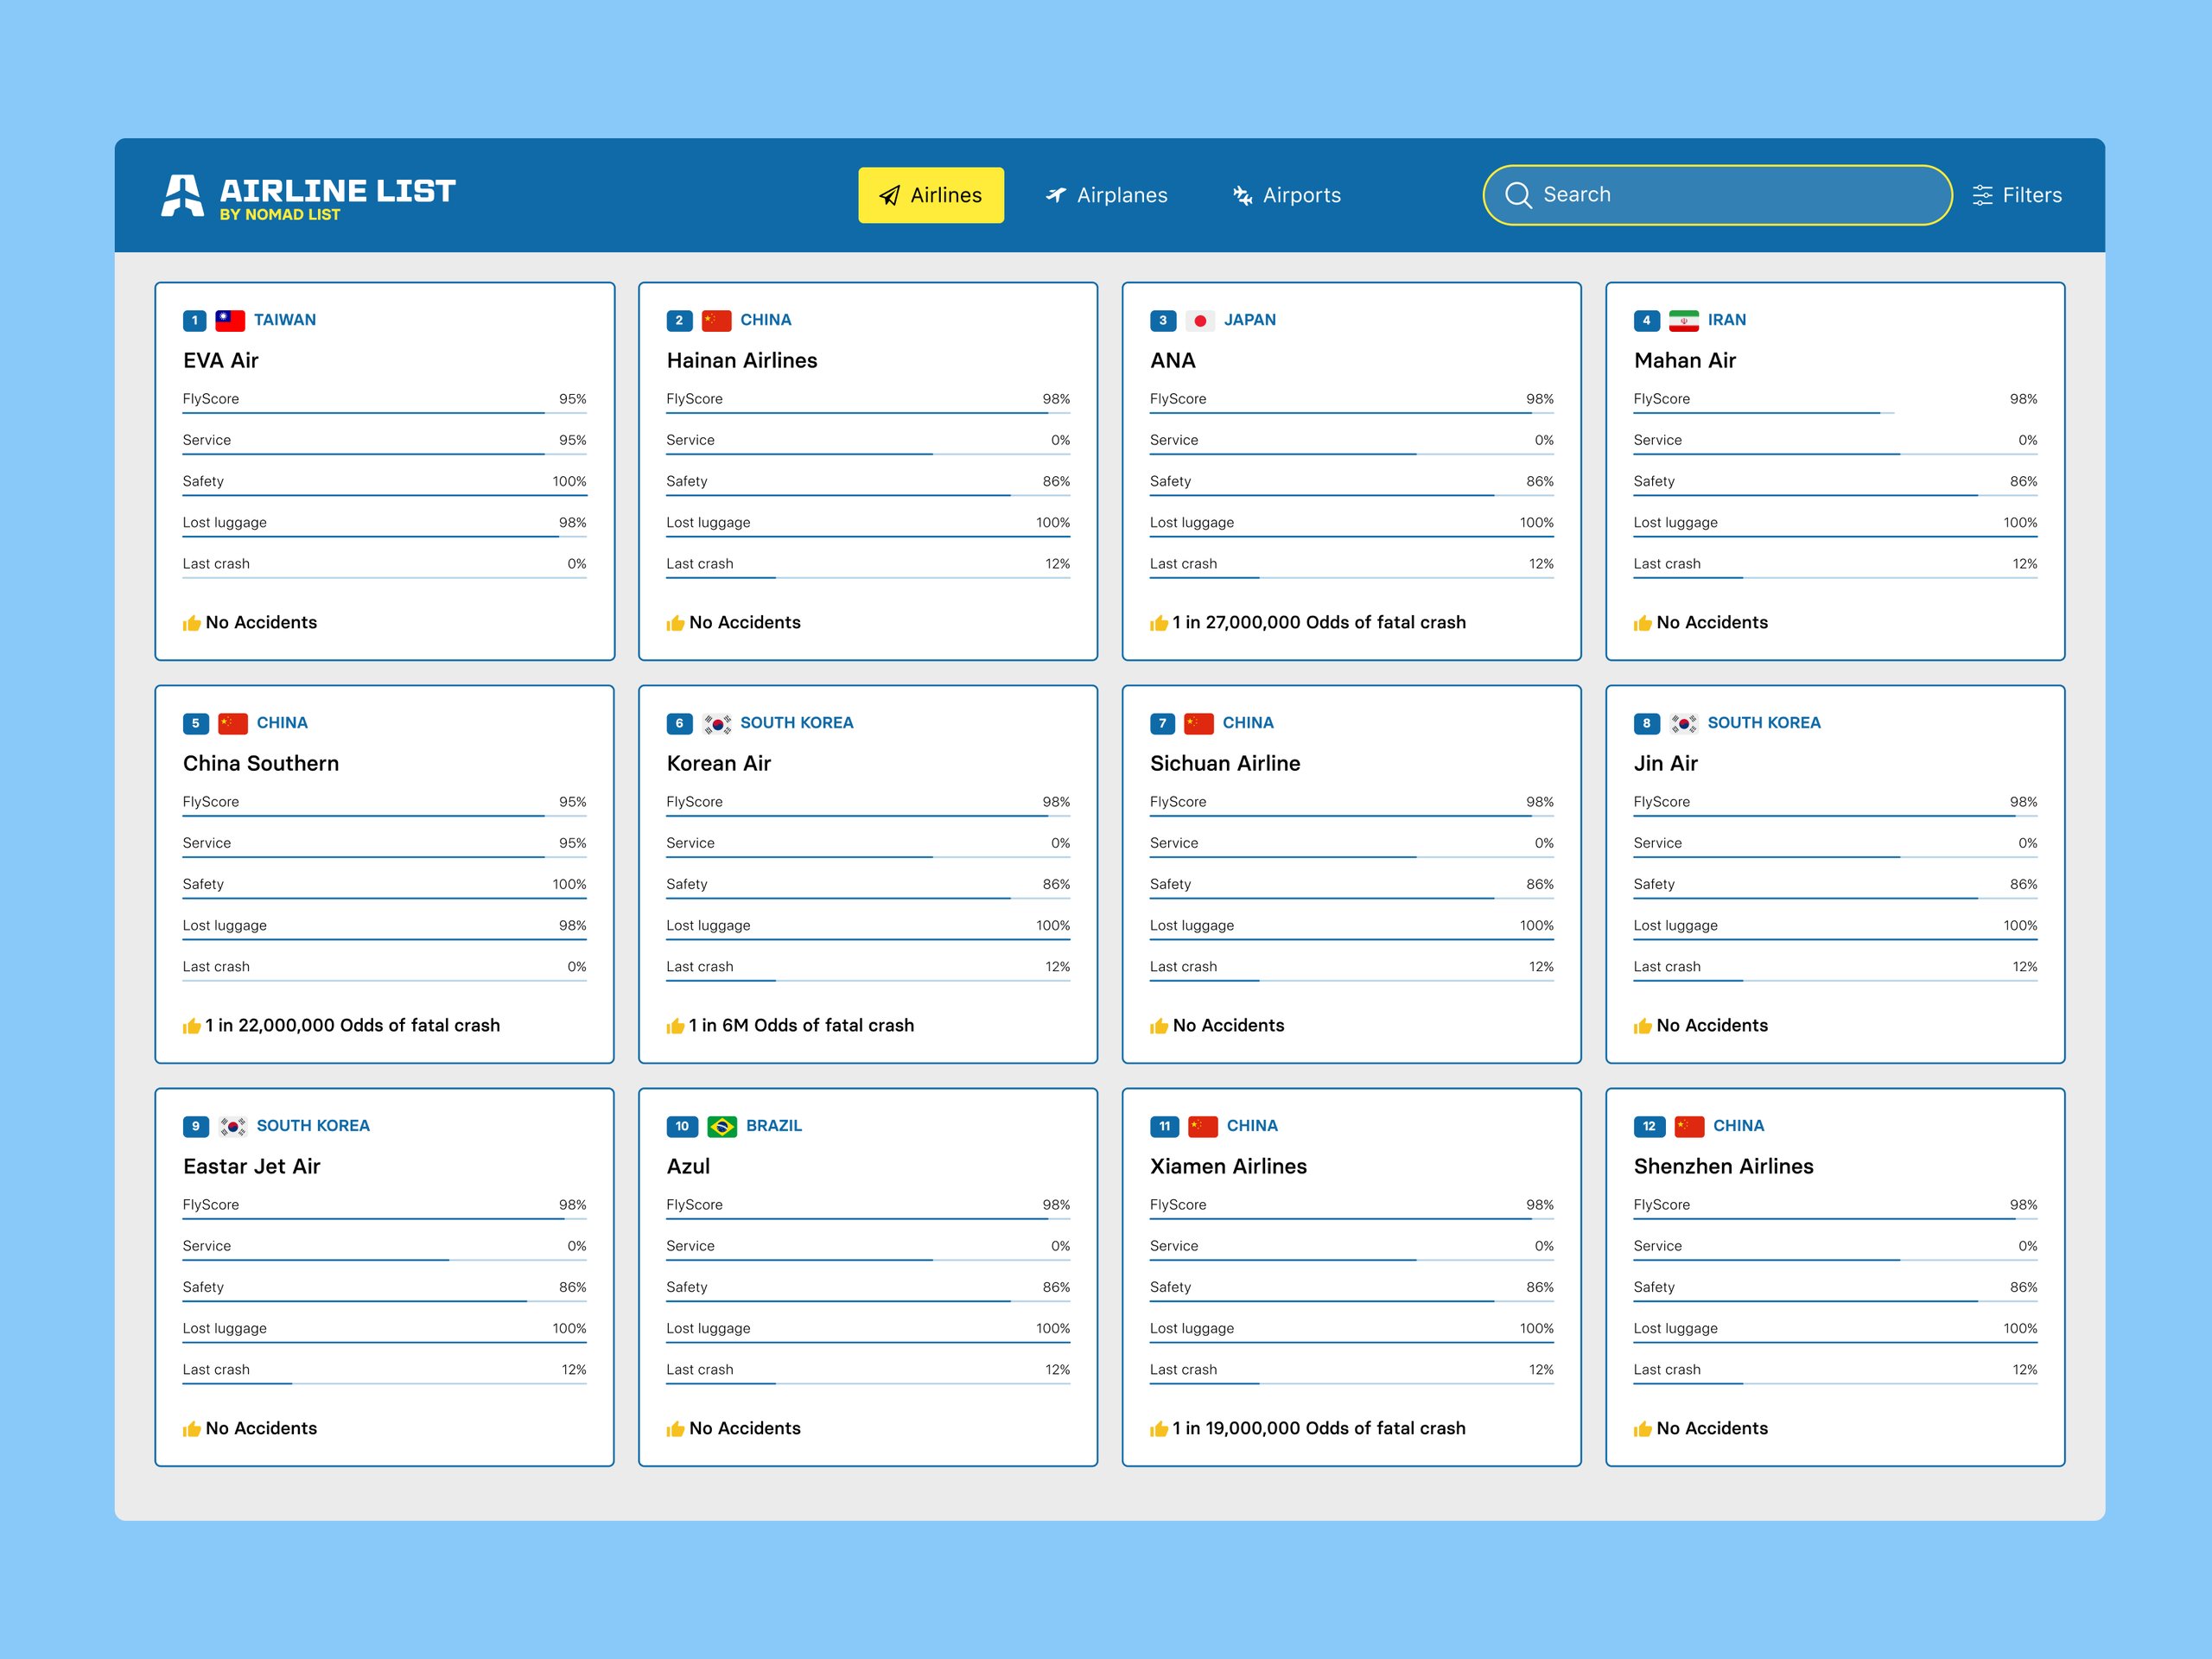This screenshot has width=2212, height=1659.
Task: Click the South Korea flag on Jin Air card
Action: [1683, 723]
